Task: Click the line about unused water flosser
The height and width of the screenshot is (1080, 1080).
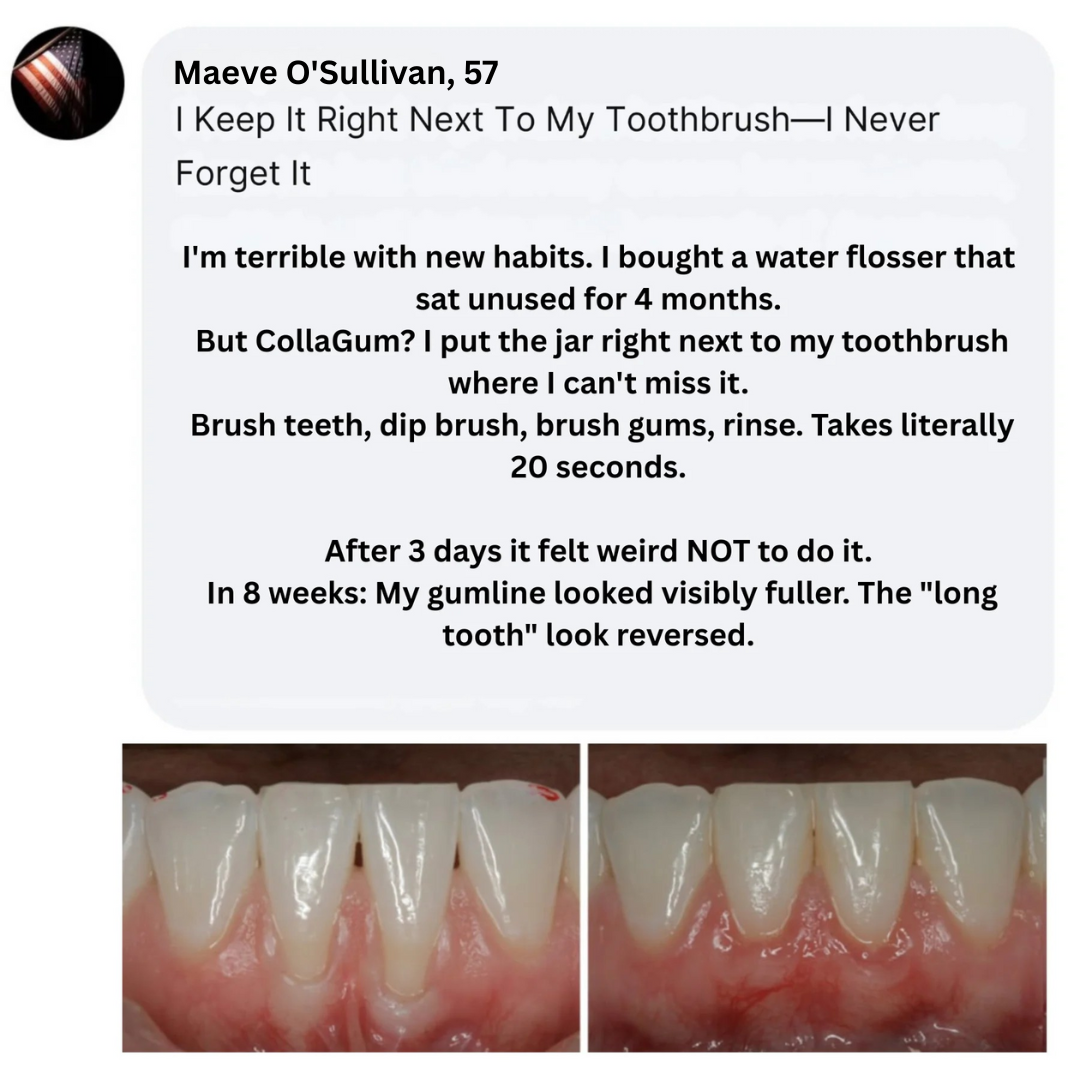Action: 598,258
